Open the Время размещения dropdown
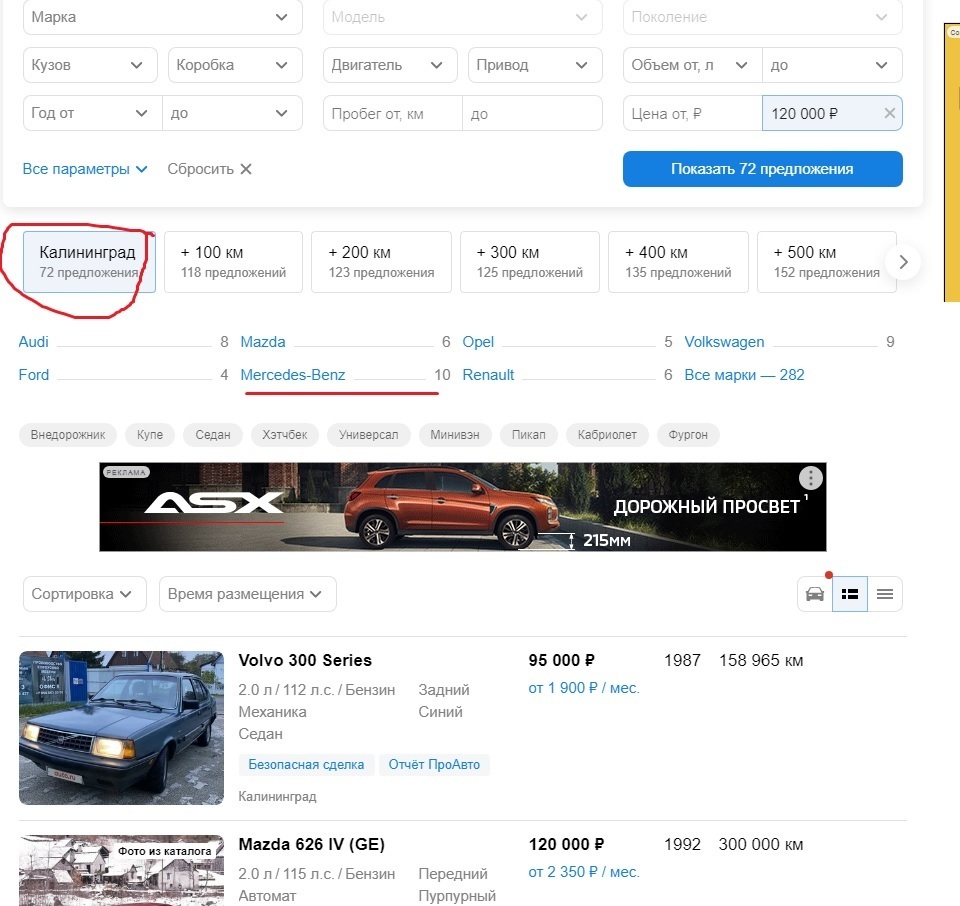Screen dimensions: 960x906 pyautogui.click(x=247, y=594)
